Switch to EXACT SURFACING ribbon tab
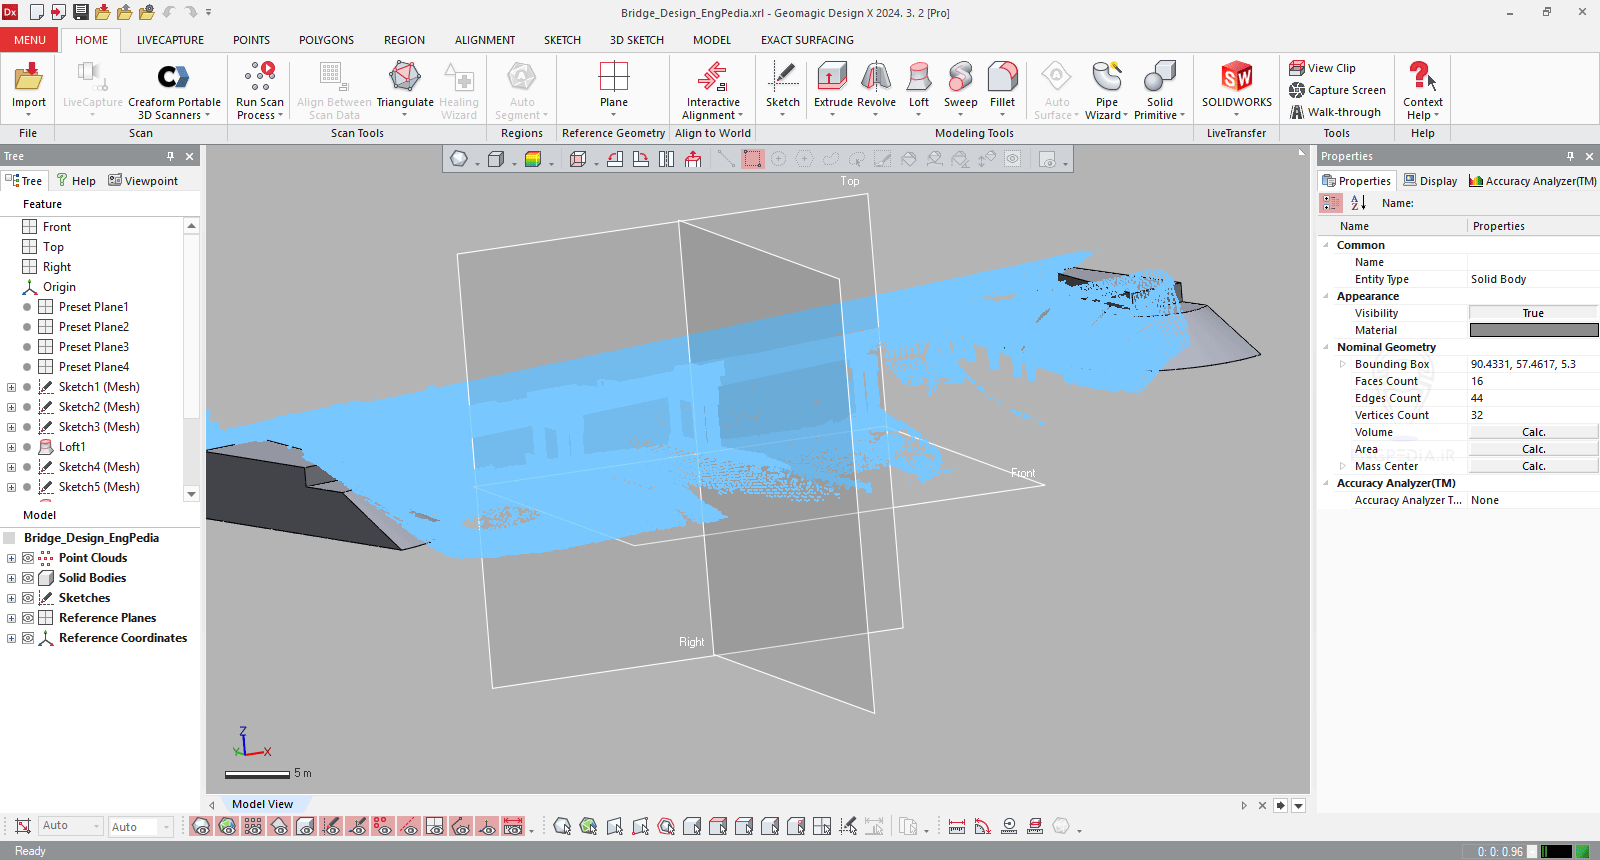Screen dimensions: 1600x860 click(807, 40)
